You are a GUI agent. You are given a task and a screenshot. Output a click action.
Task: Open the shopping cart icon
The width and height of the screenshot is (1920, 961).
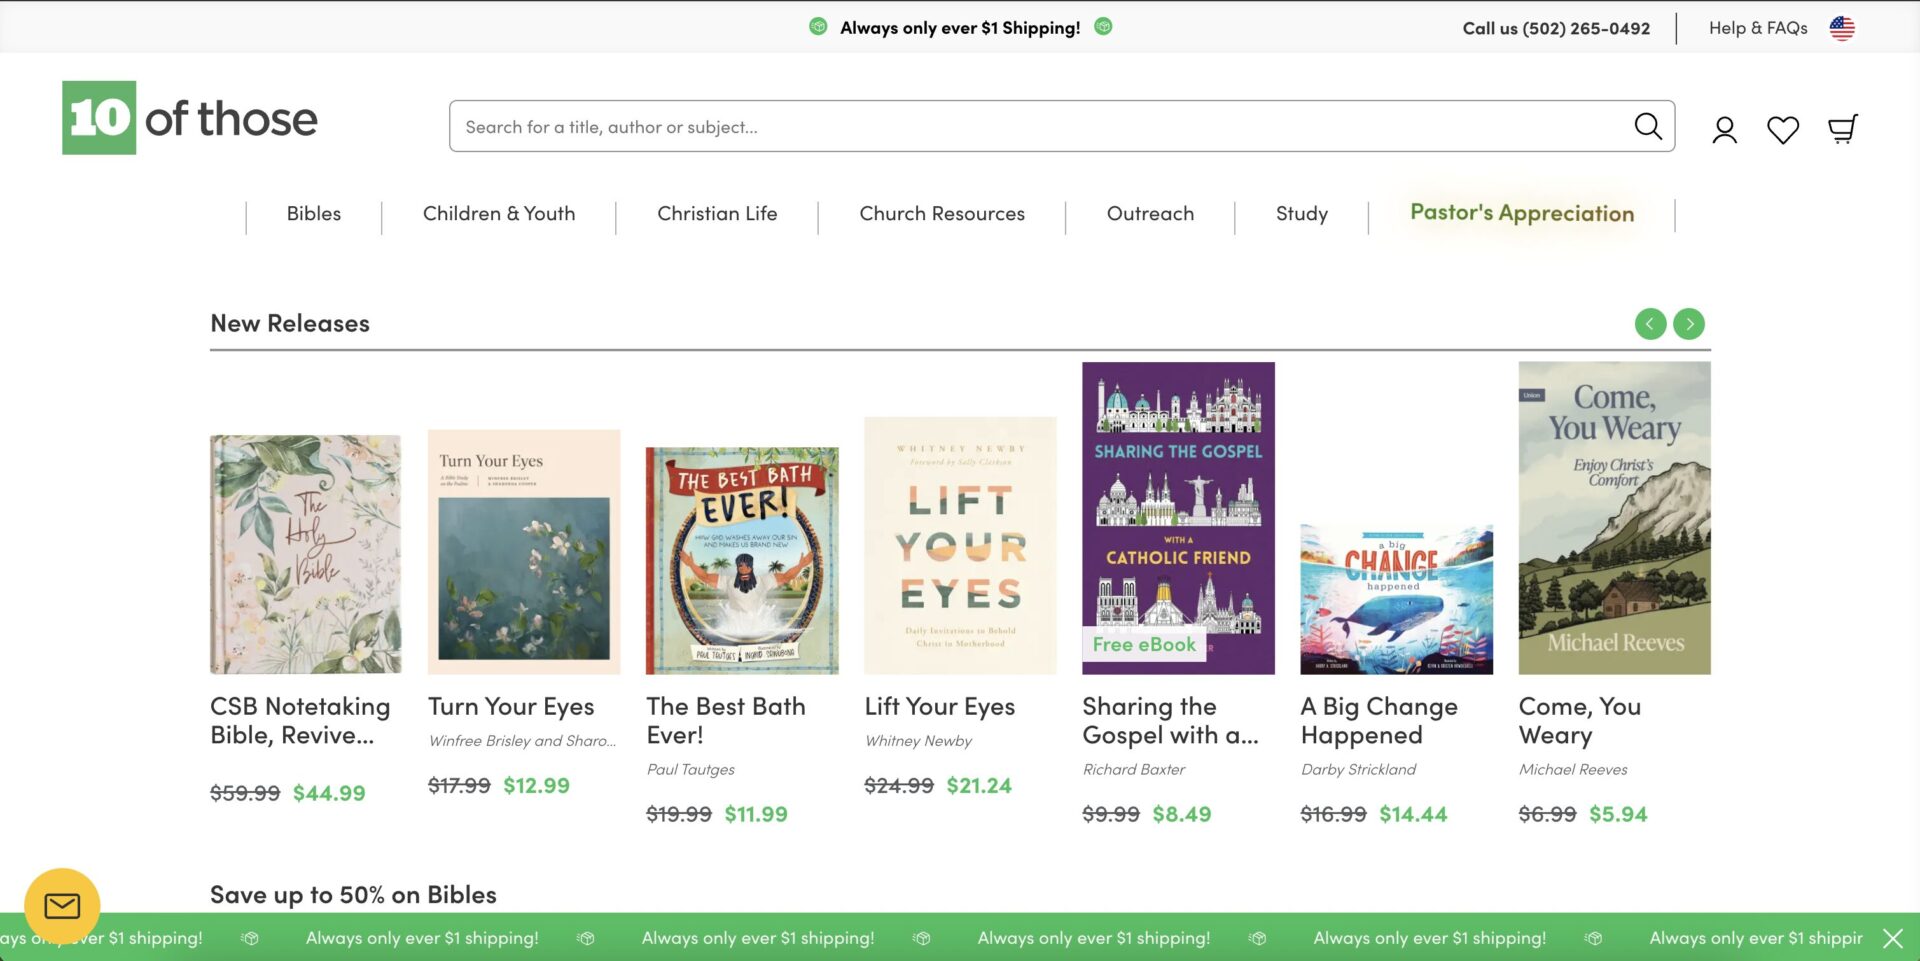click(1842, 129)
